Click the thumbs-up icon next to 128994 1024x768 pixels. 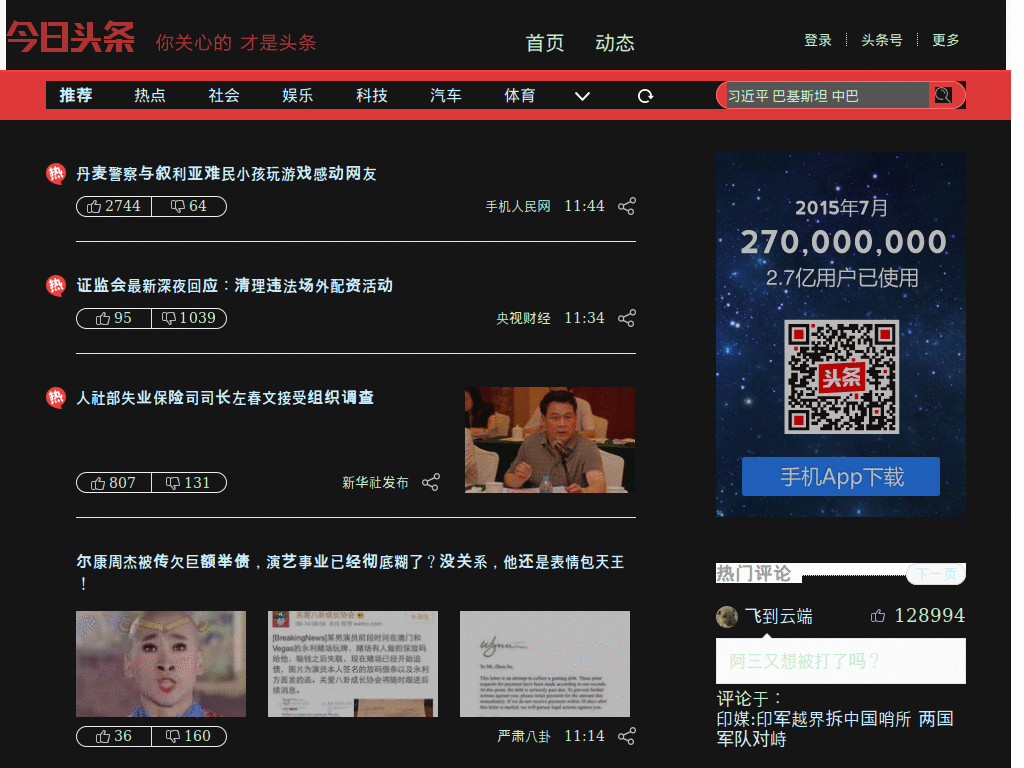pos(878,616)
